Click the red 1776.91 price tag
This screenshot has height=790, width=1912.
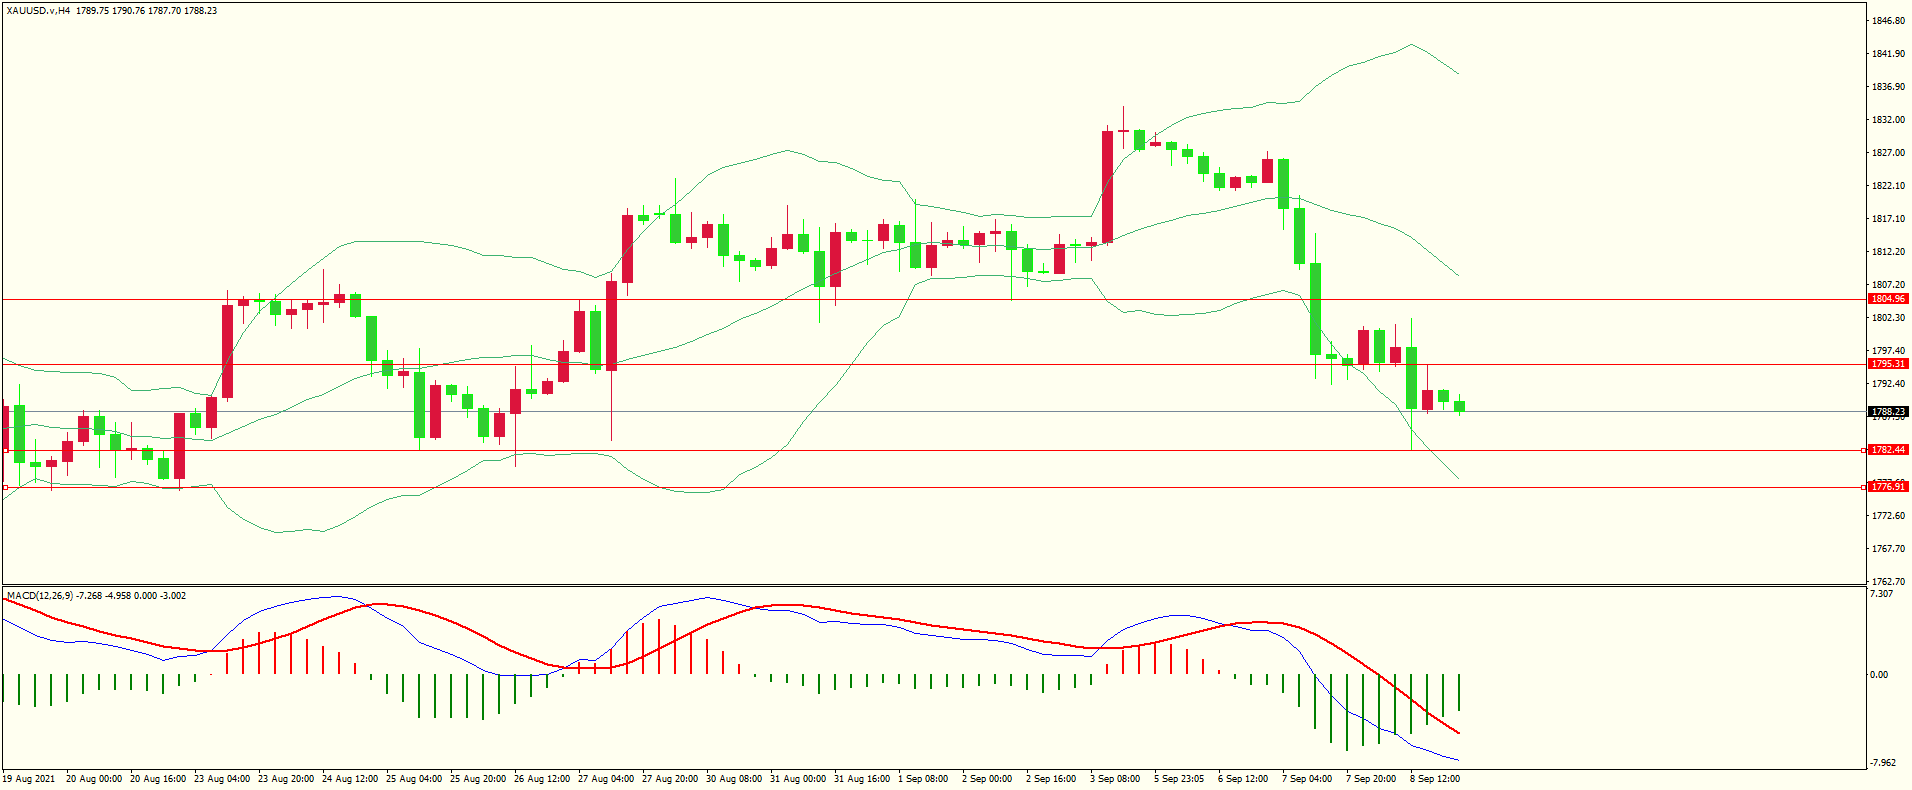click(x=1888, y=487)
